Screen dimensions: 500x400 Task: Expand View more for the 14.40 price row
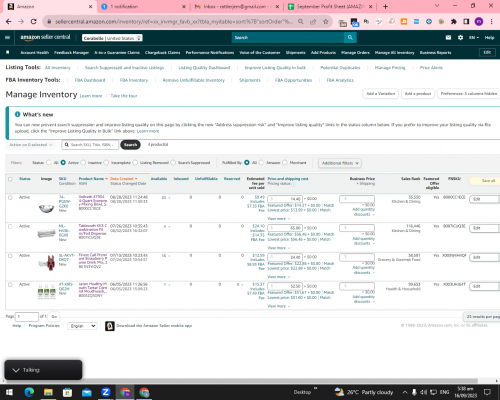[278, 219]
